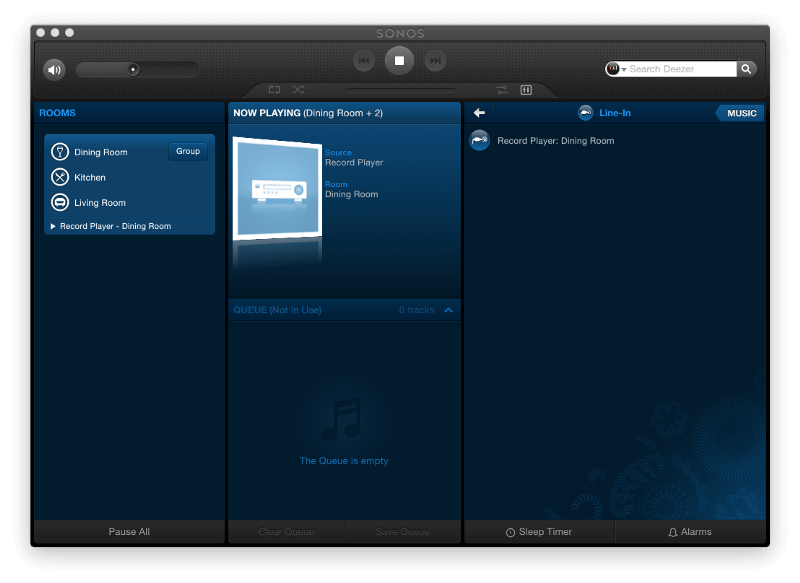This screenshot has height=583, width=800.
Task: Pause all rooms
Action: point(129,531)
